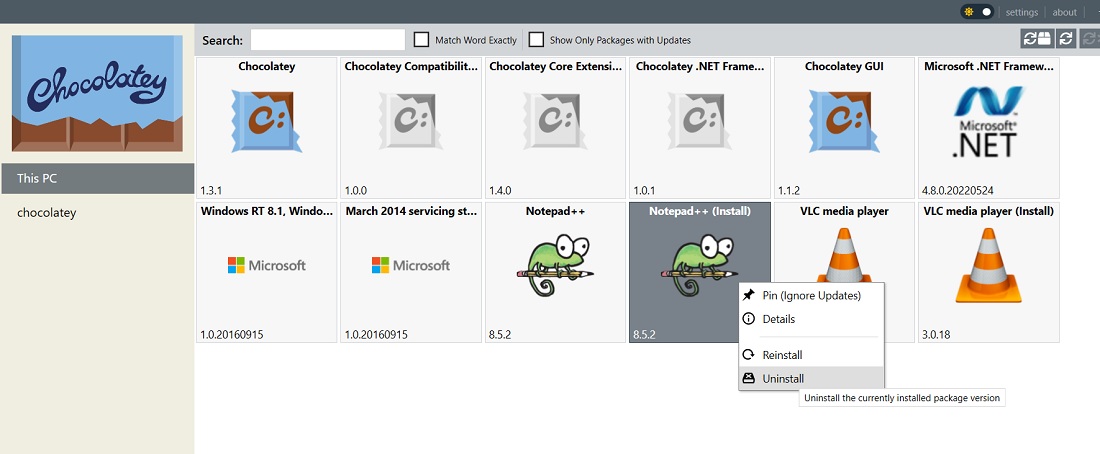Screen dimensions: 1100x454
Task: Click the Chocolatey .NET Framework title text
Action: tap(699, 67)
